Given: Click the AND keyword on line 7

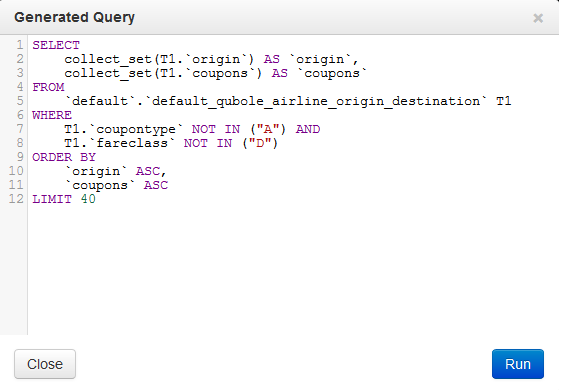Looking at the screenshot, I should [308, 130].
